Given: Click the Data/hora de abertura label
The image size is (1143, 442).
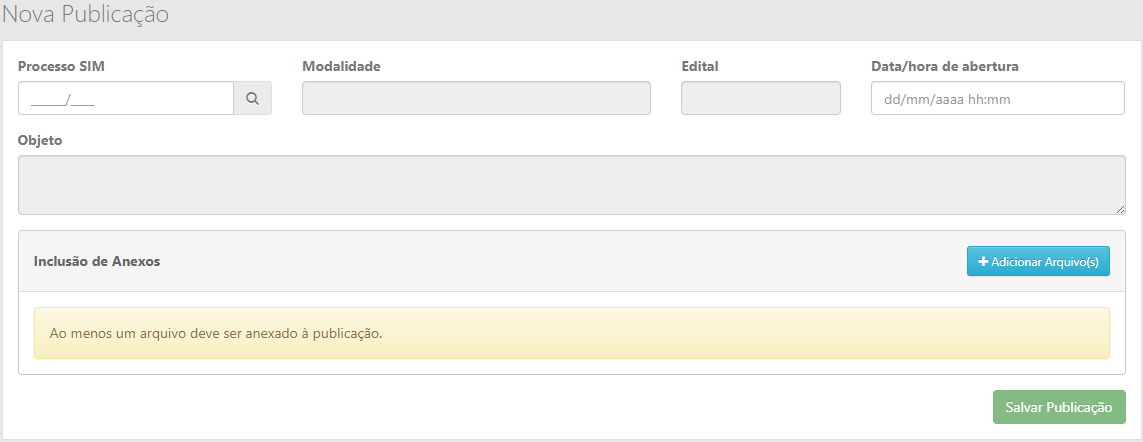Looking at the screenshot, I should pos(945,67).
